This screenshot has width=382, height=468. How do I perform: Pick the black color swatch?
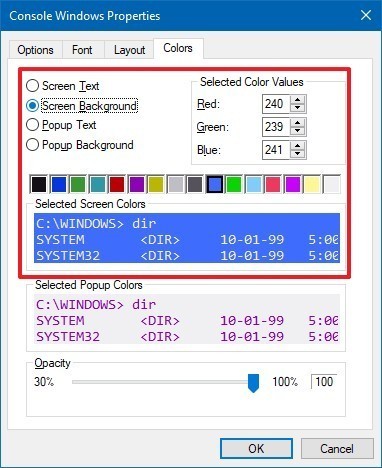[x=39, y=184]
